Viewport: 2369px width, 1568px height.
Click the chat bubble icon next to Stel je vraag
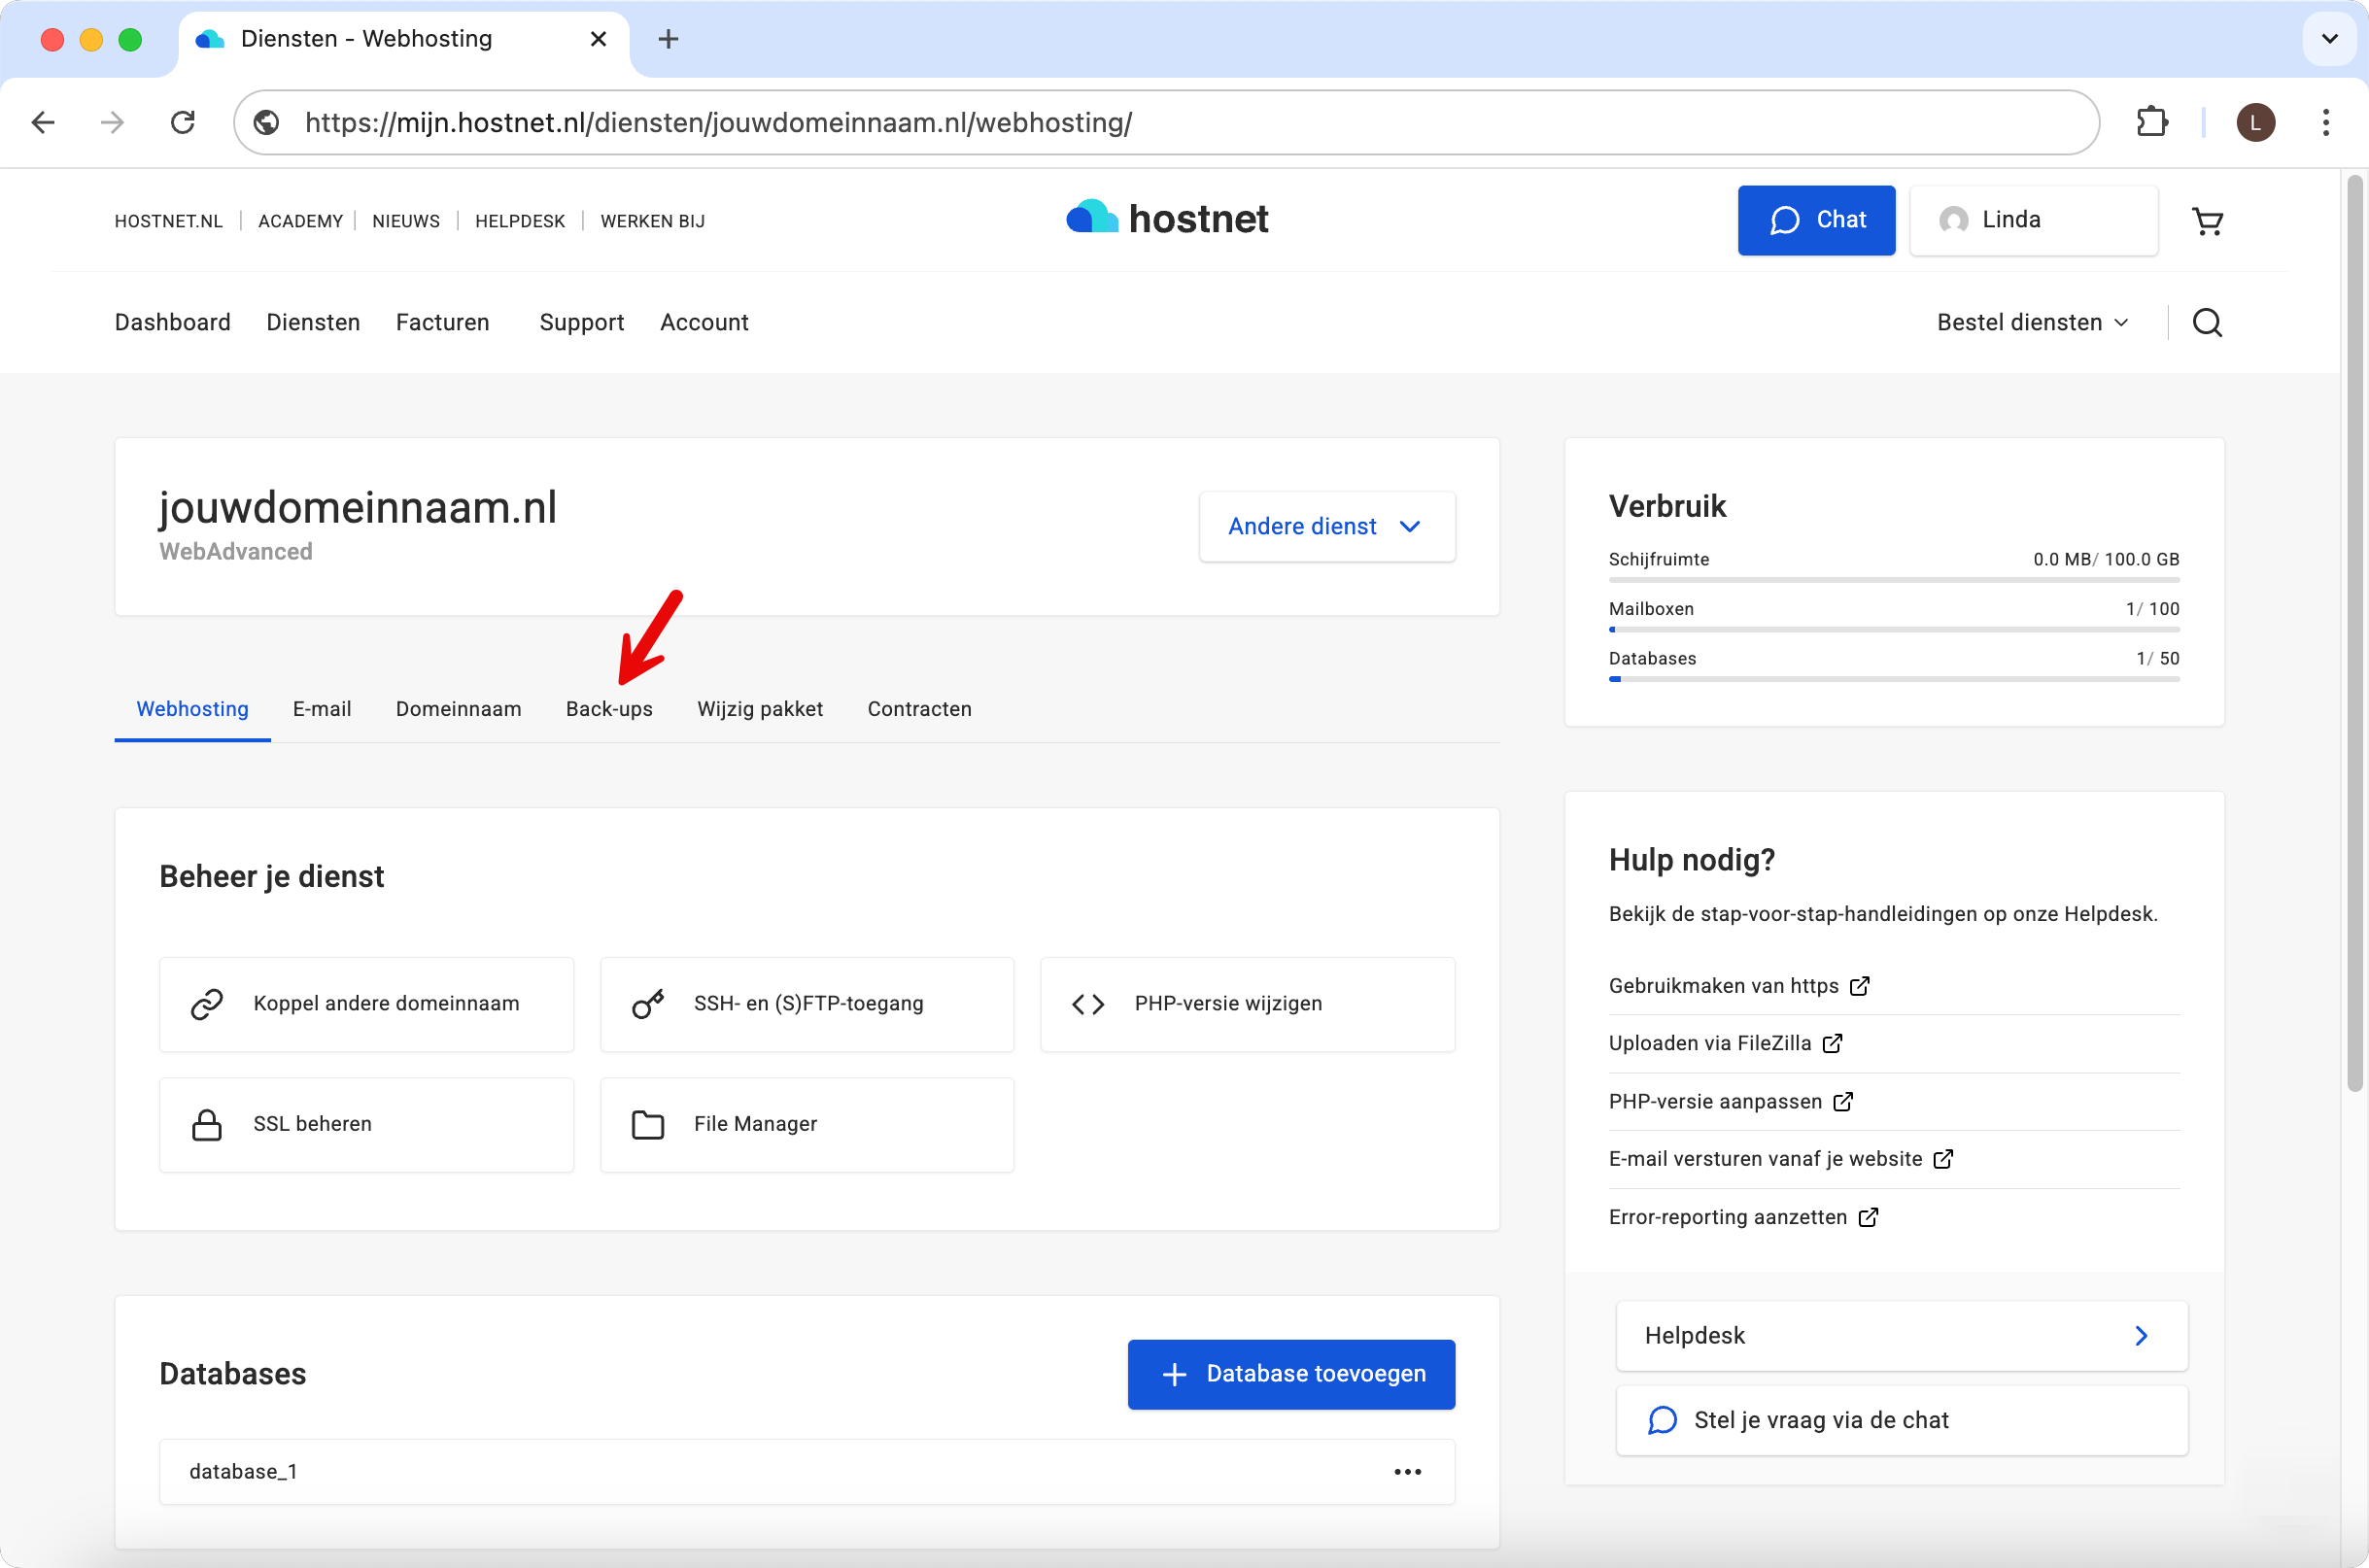pos(1662,1420)
